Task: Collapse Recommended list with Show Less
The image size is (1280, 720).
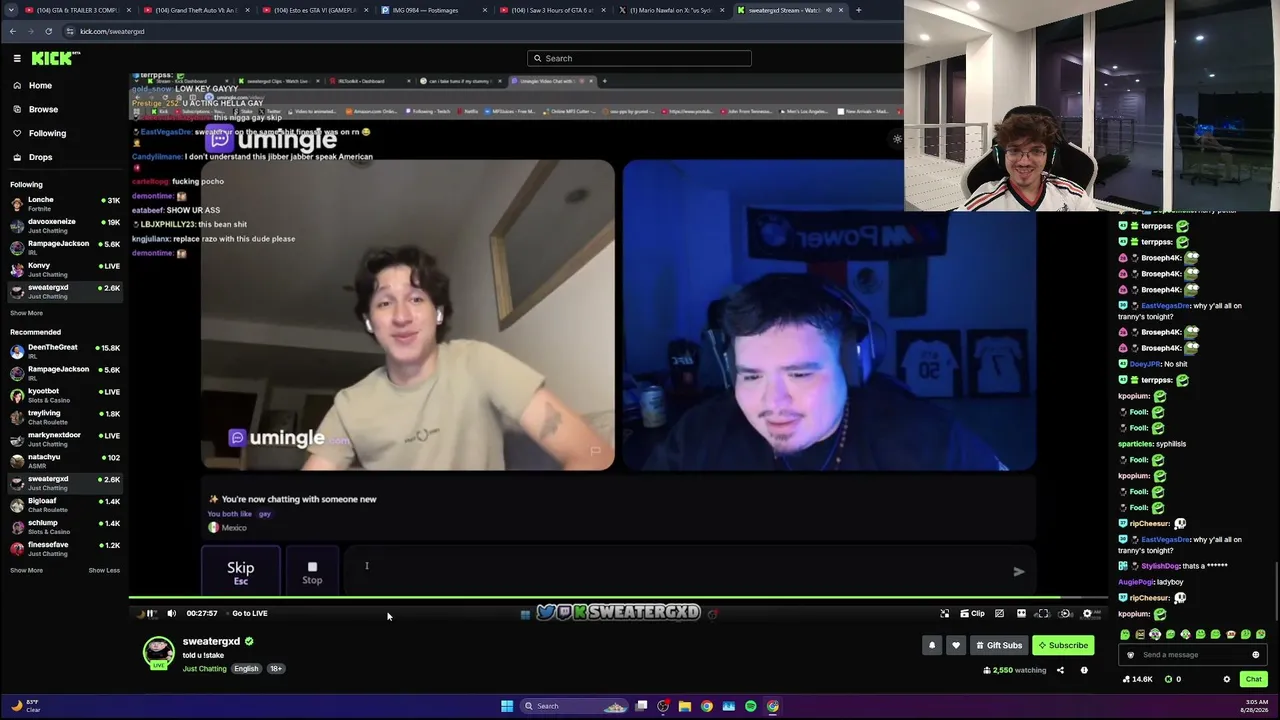Action: [104, 570]
